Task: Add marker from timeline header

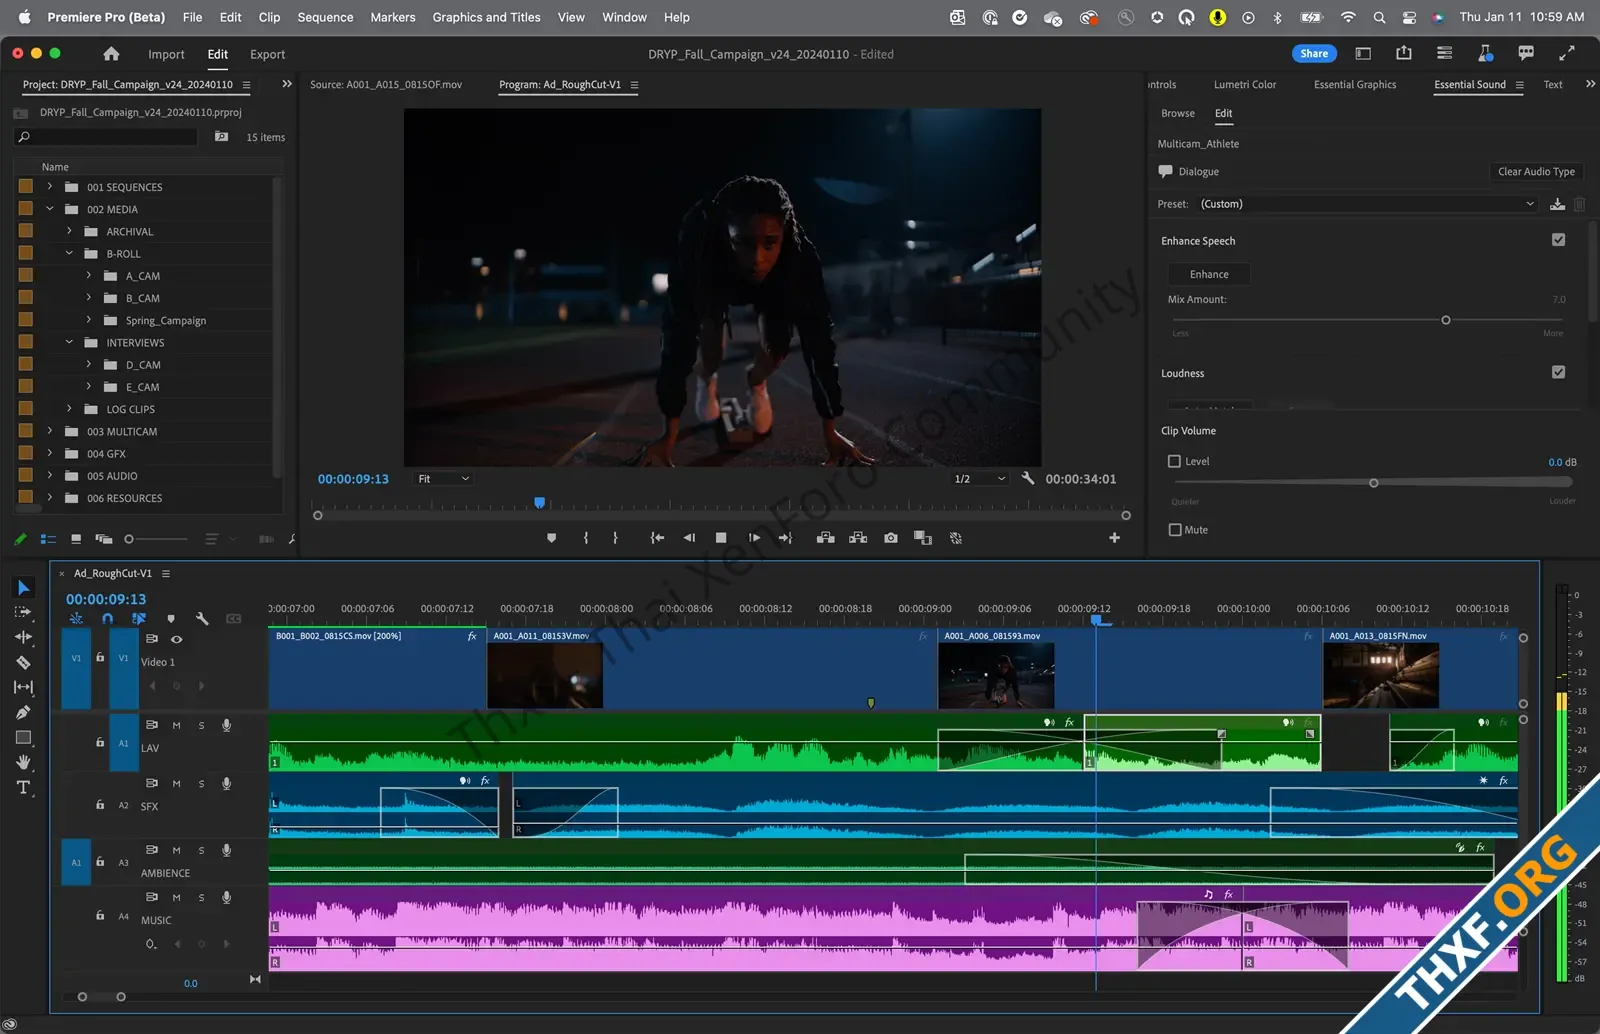Action: tap(171, 619)
